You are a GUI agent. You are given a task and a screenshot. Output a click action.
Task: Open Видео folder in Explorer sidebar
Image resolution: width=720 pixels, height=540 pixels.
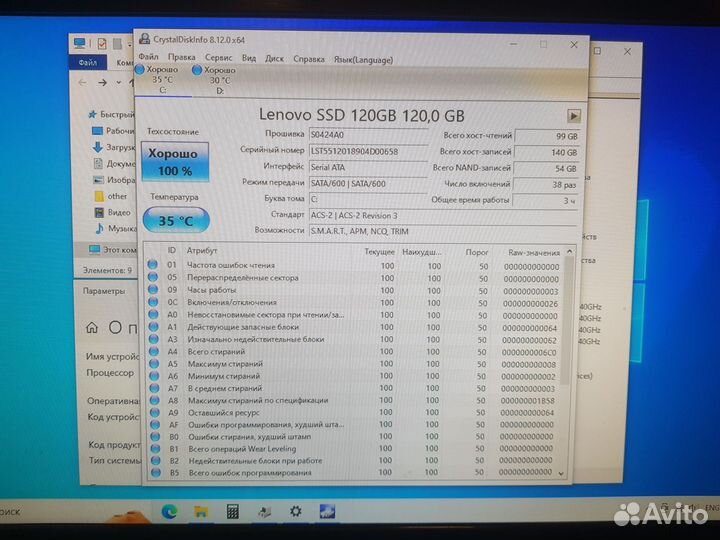pos(113,212)
